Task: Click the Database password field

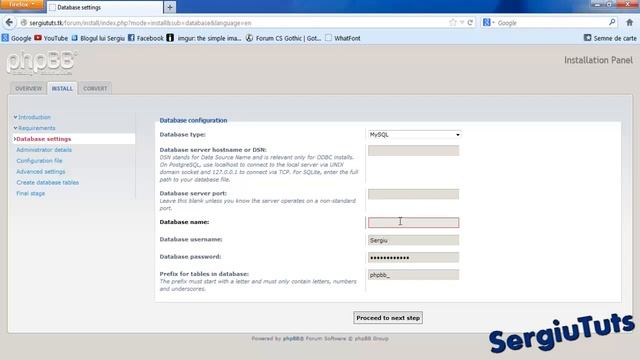Action: [x=413, y=258]
